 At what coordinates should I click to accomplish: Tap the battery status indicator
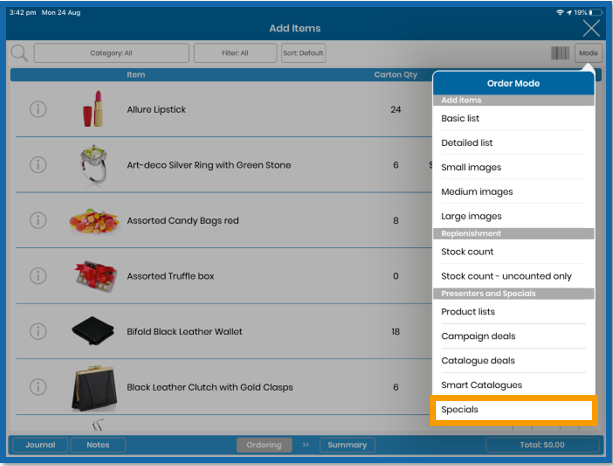tap(596, 13)
